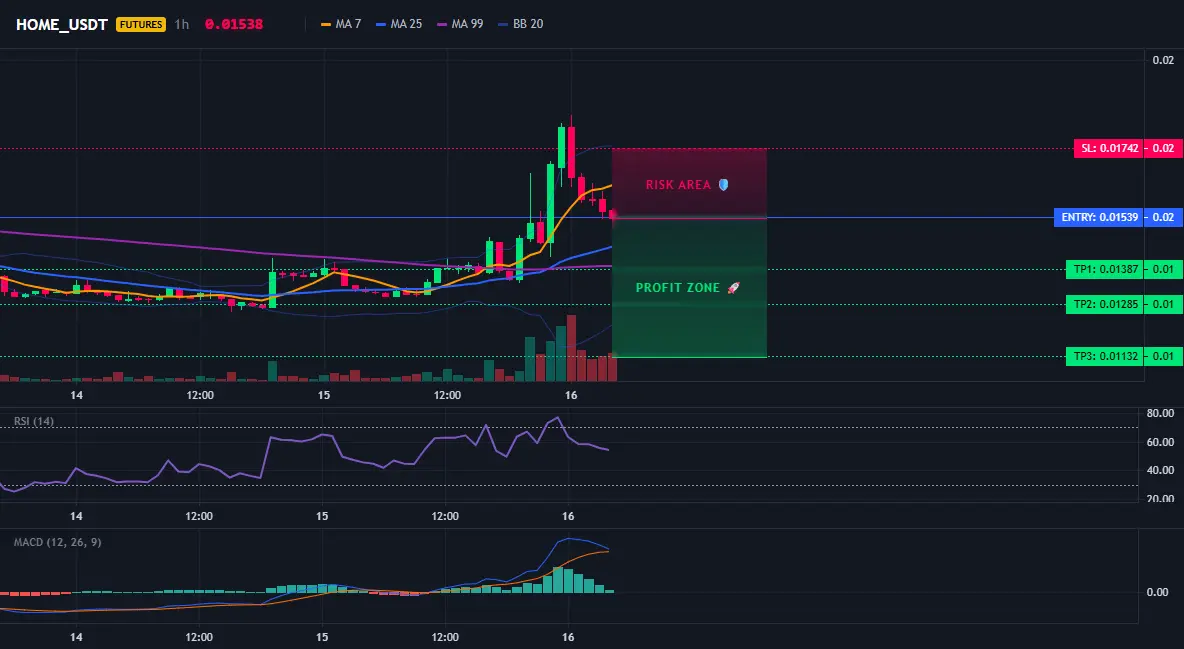Viewport: 1184px width, 649px height.
Task: Click the tallest MACD histogram bar
Action: (558, 579)
